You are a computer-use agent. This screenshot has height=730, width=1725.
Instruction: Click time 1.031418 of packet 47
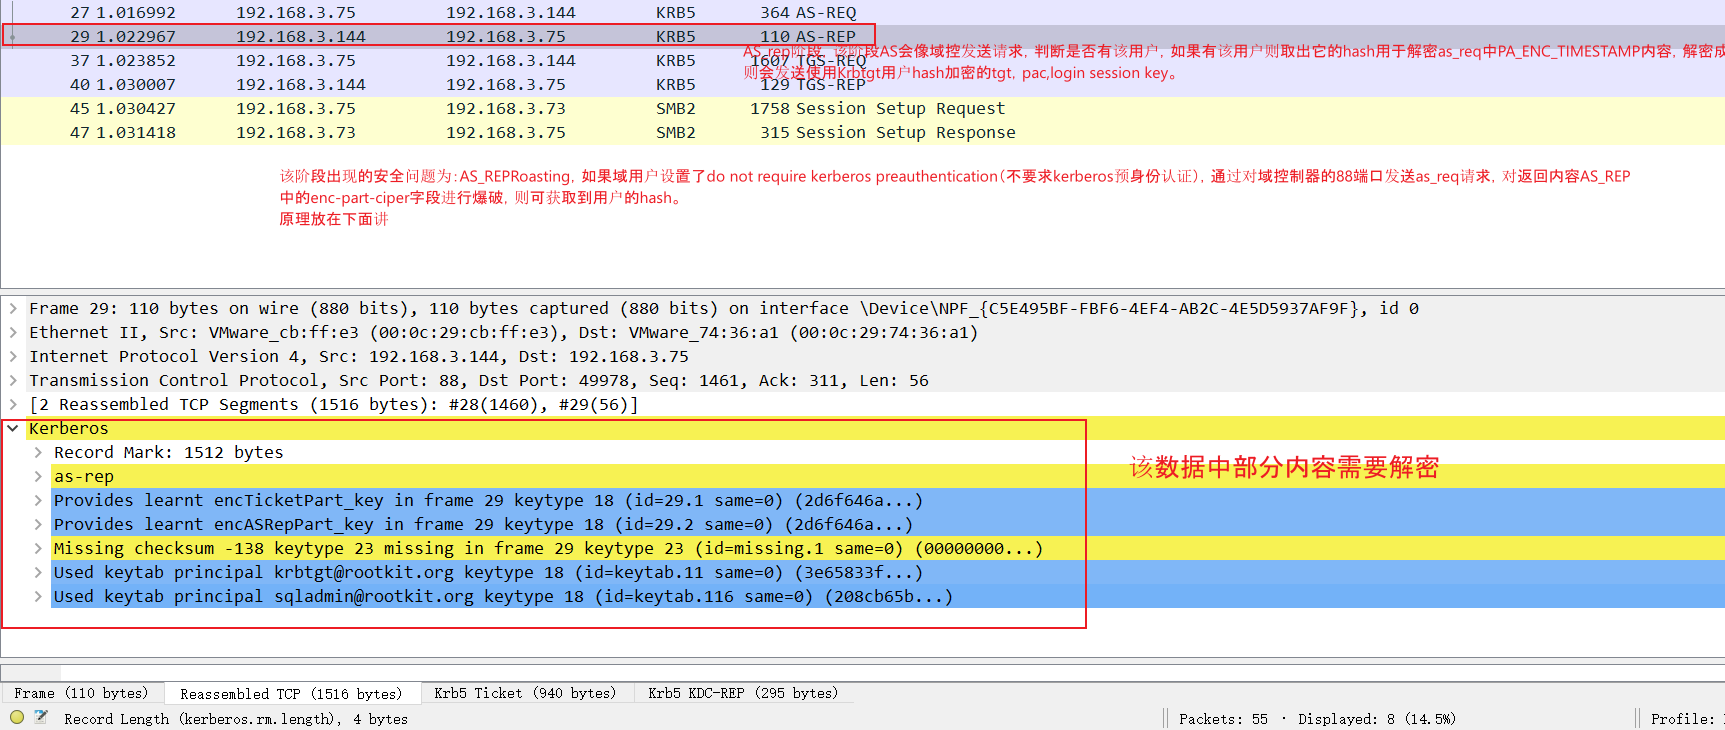click(x=136, y=132)
